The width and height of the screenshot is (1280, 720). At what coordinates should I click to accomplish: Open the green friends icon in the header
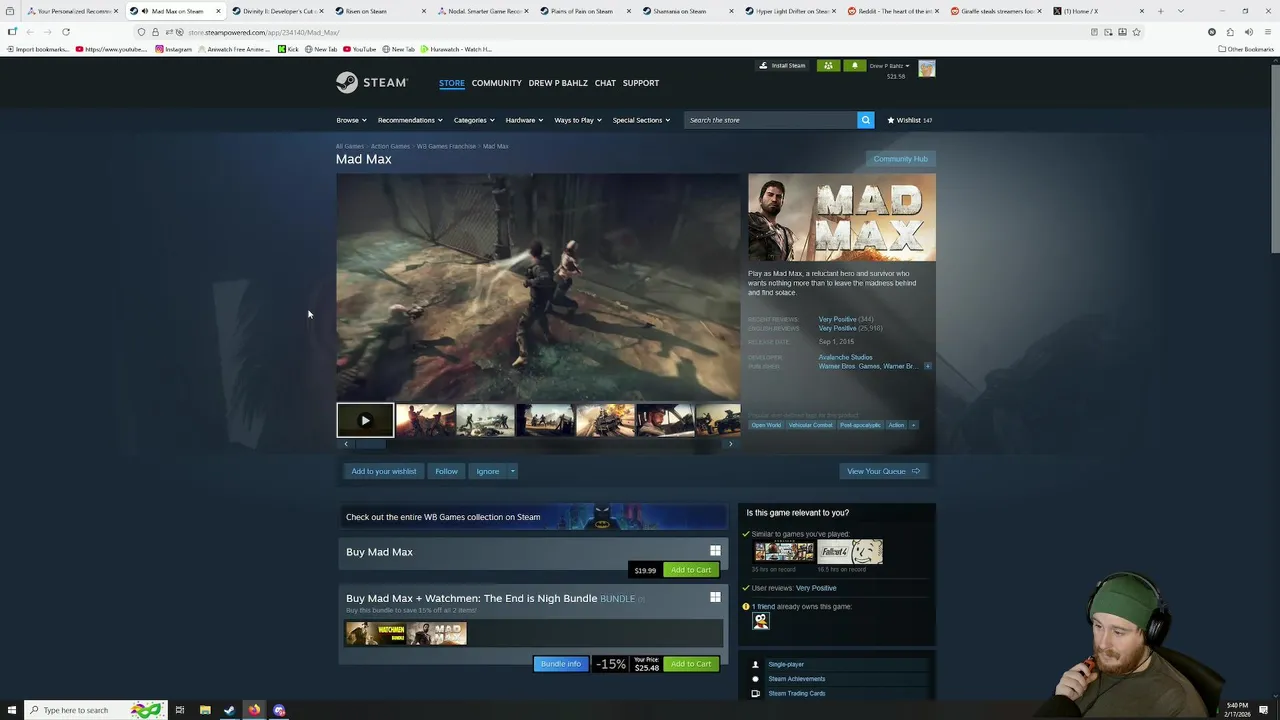tap(828, 66)
